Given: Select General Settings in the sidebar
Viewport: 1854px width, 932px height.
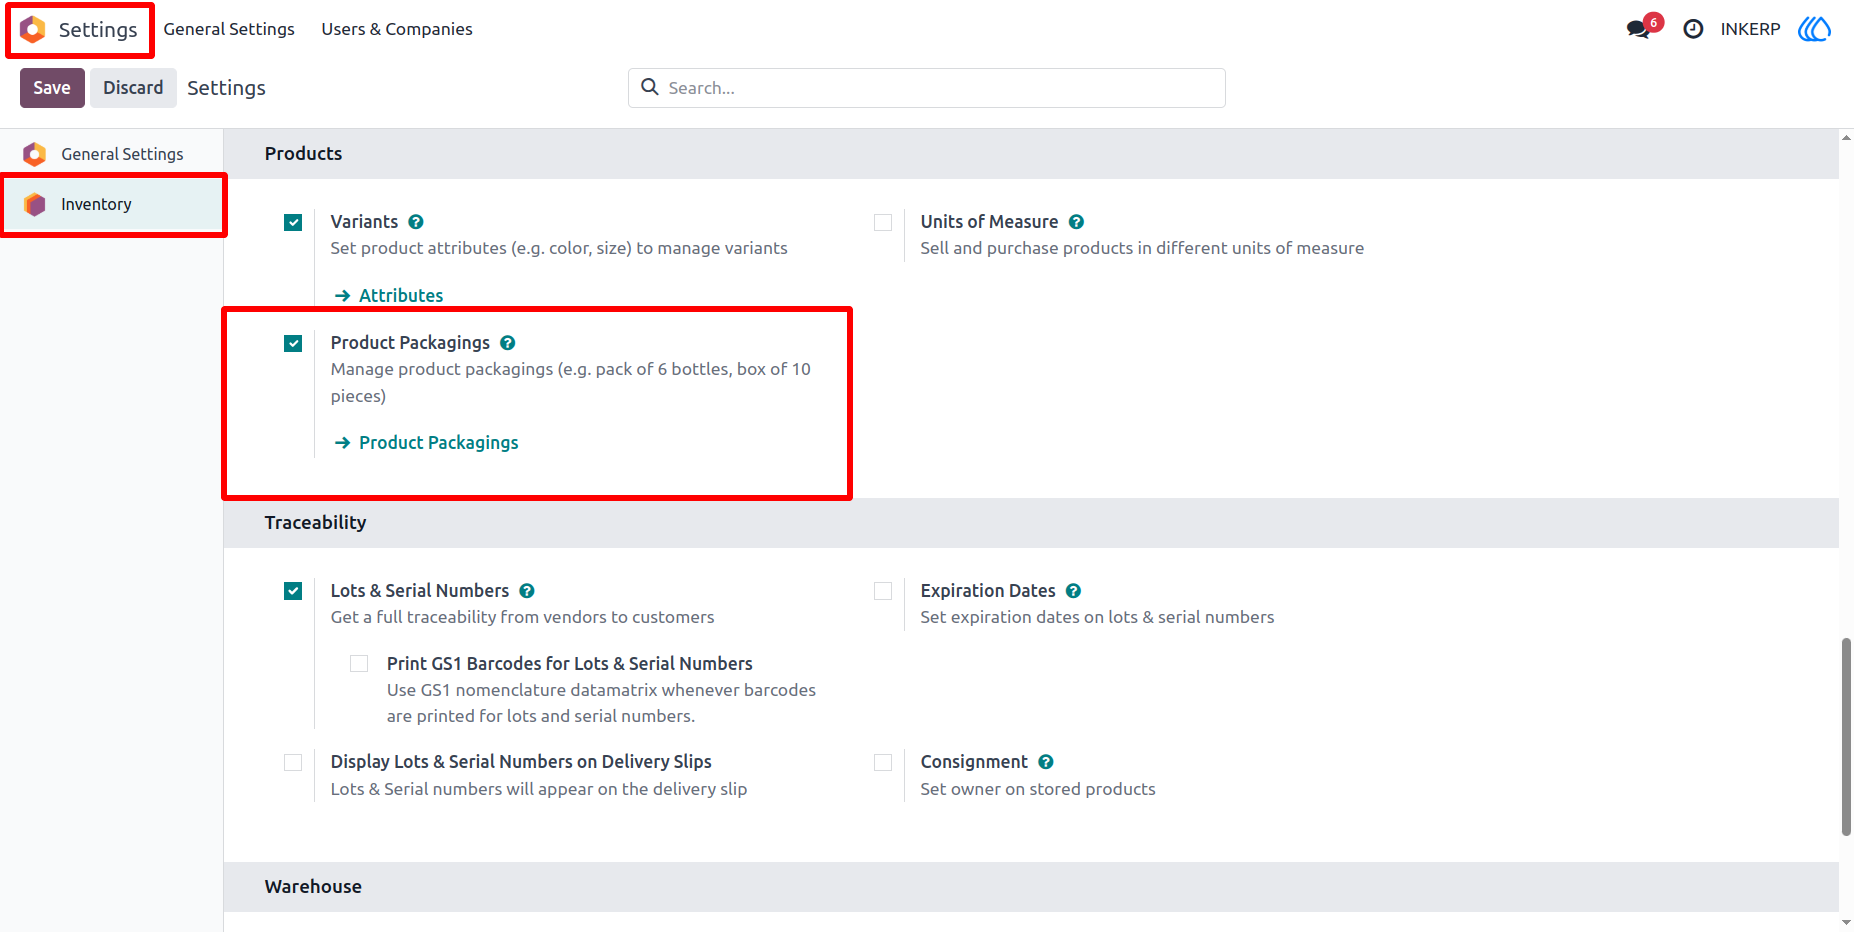Looking at the screenshot, I should tap(112, 154).
